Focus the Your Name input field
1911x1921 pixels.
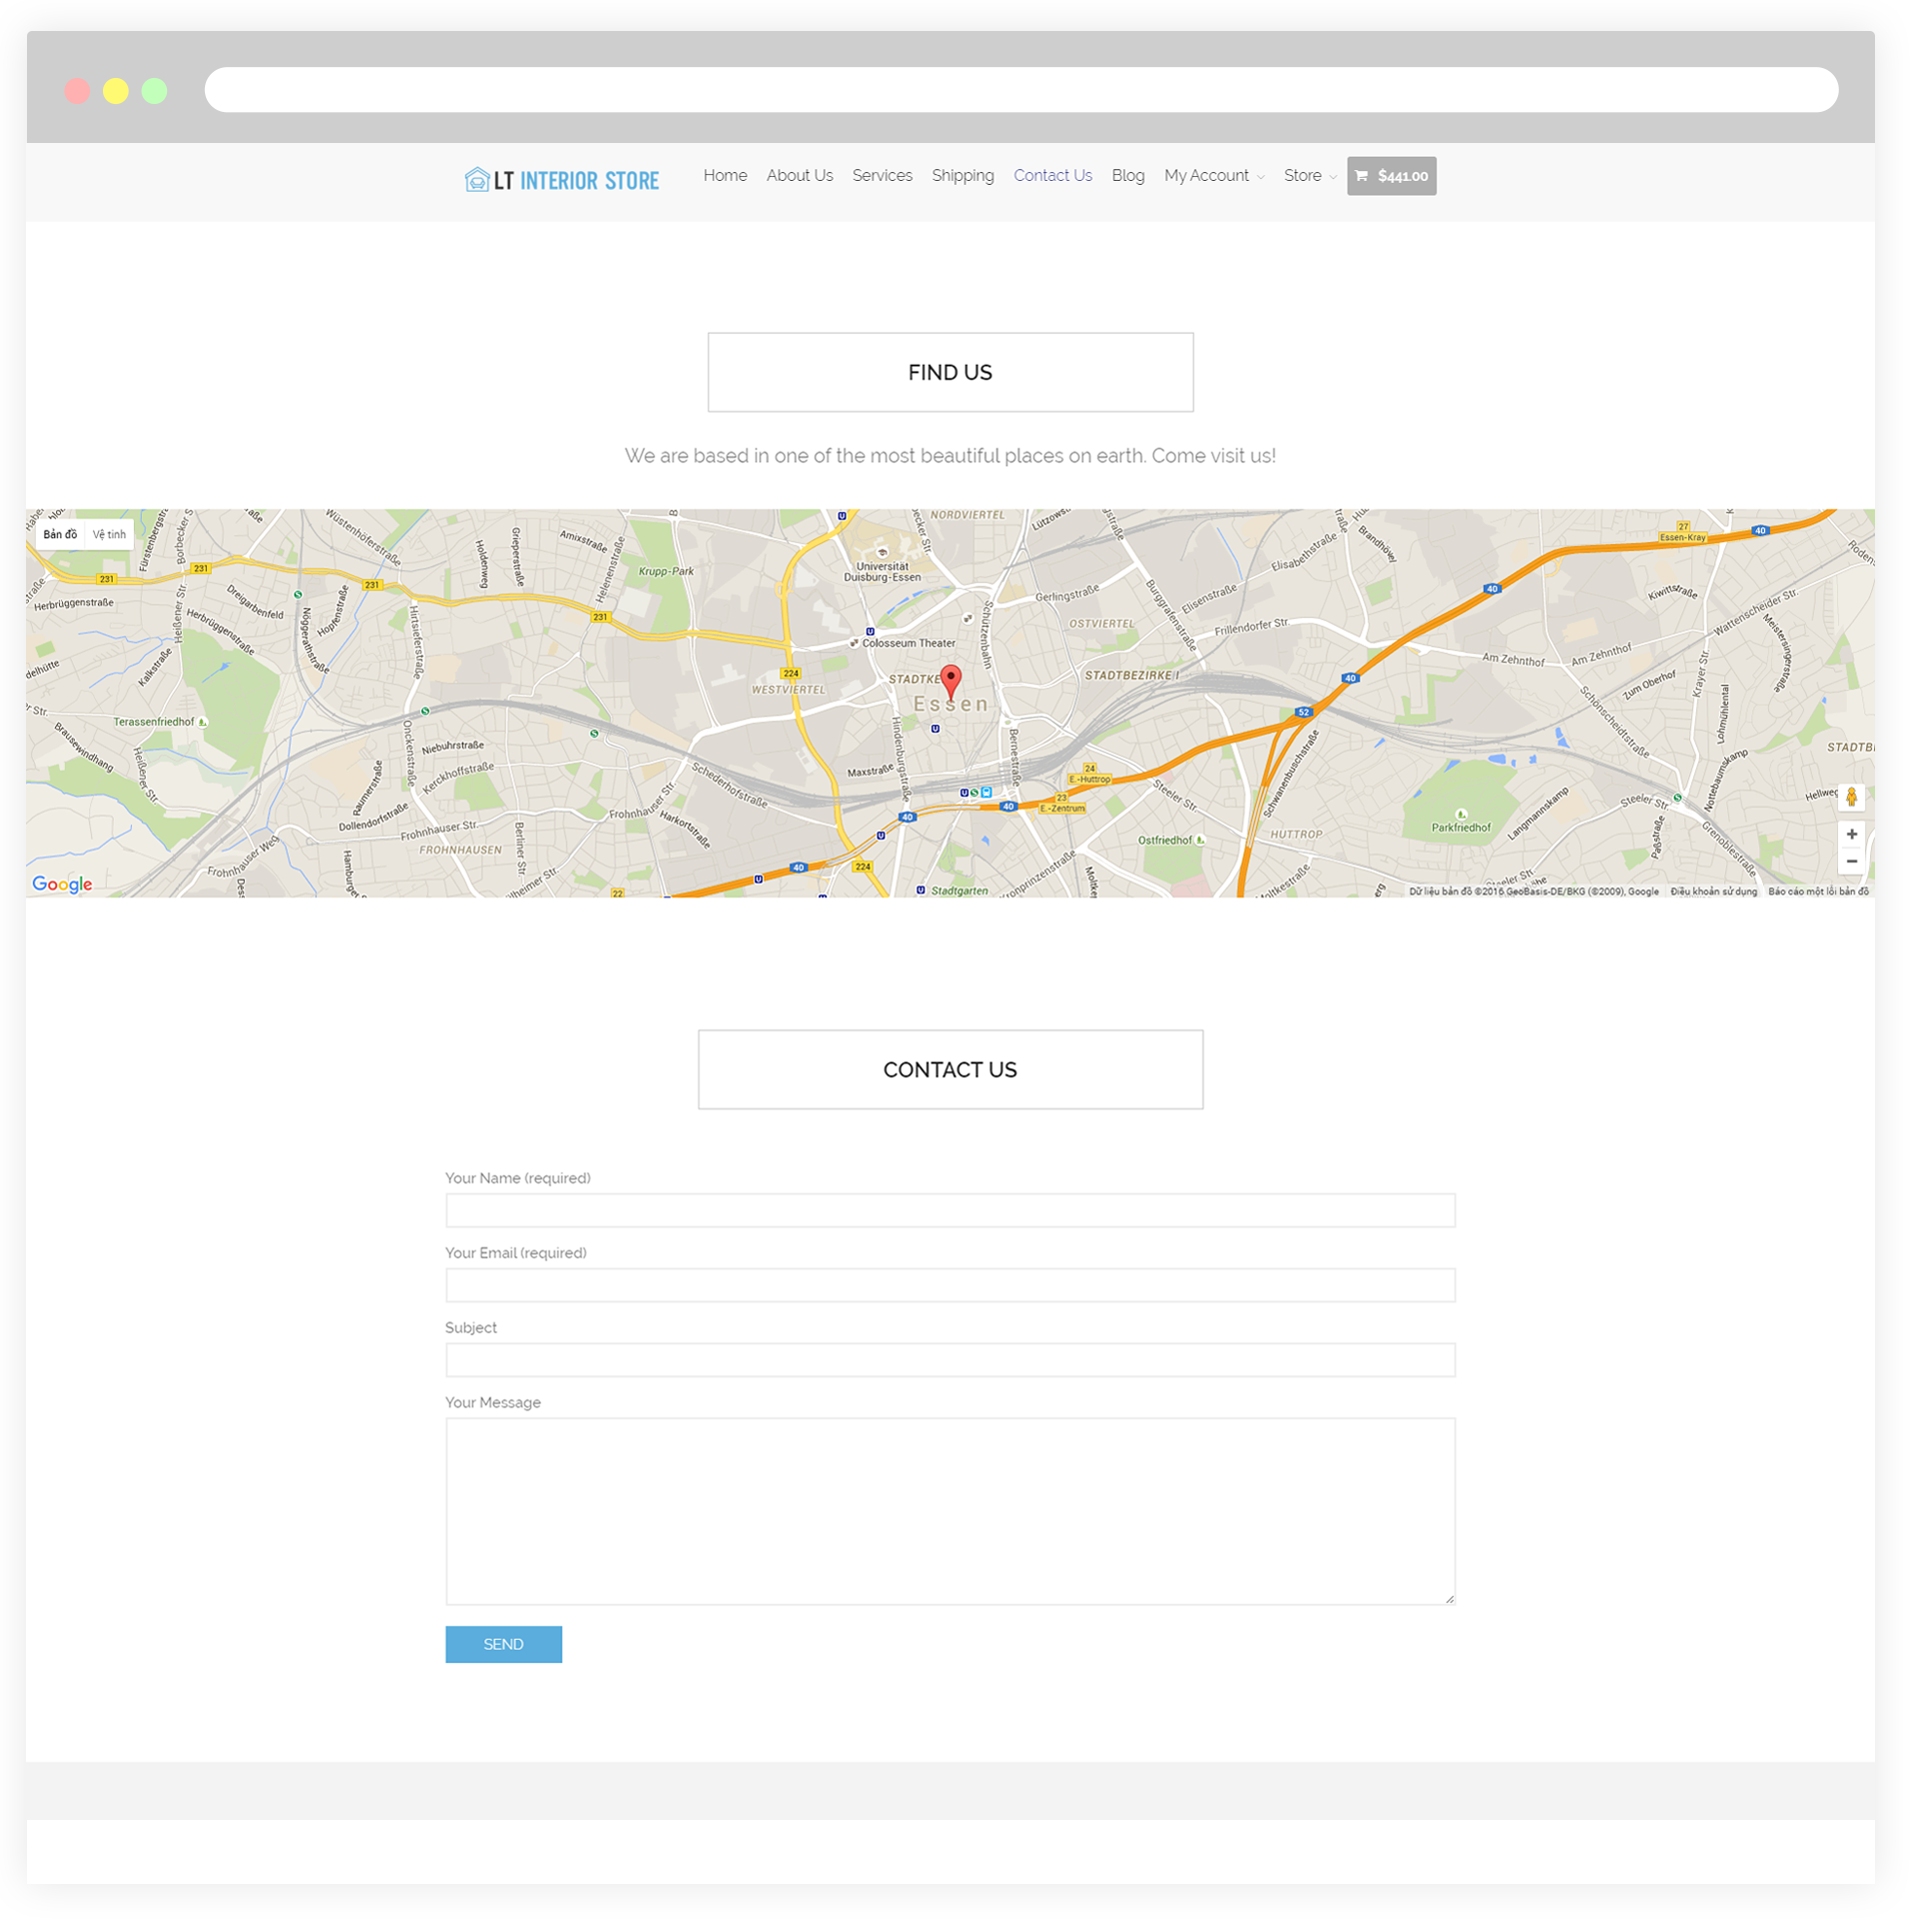coord(950,1211)
